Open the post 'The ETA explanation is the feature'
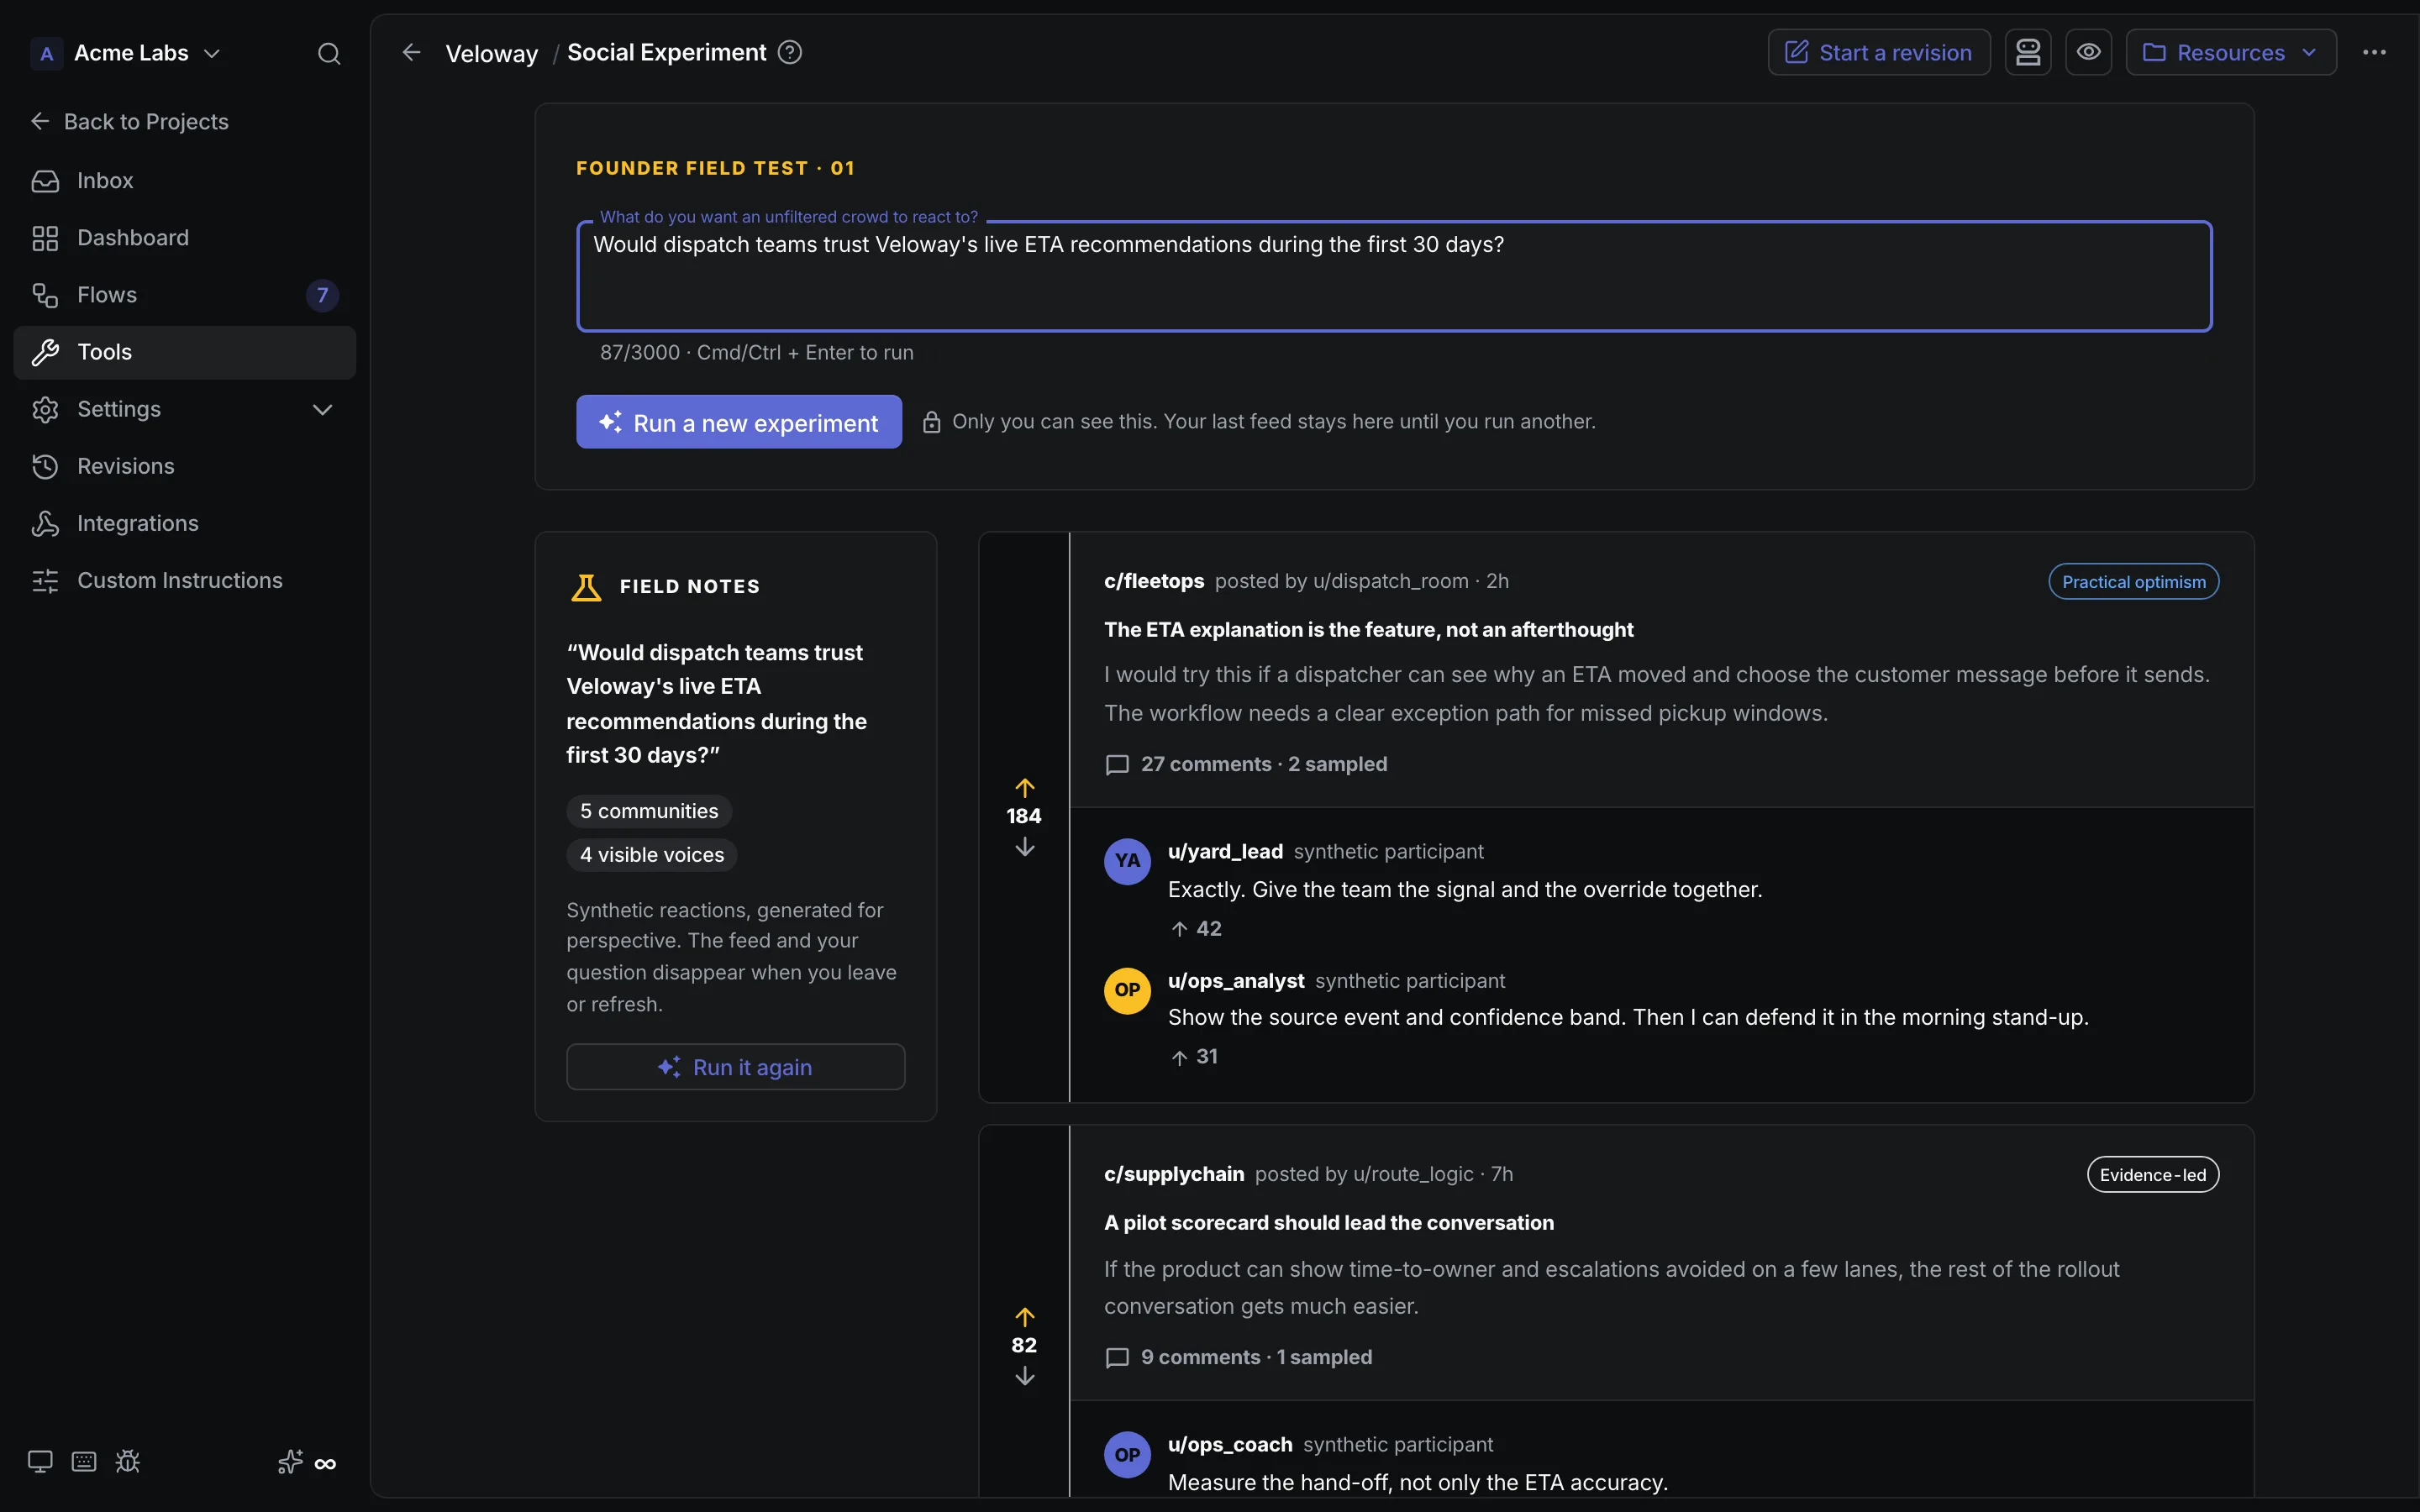 1368,630
